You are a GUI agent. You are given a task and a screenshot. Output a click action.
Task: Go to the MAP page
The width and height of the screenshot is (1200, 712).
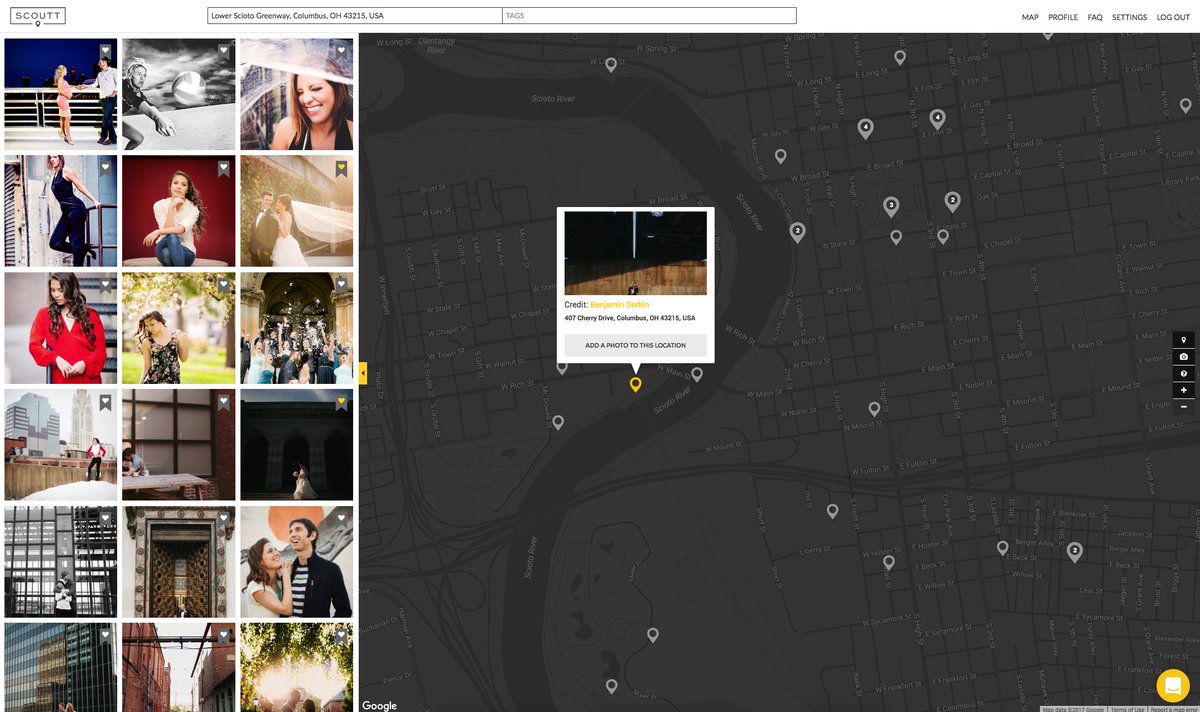[x=1030, y=17]
